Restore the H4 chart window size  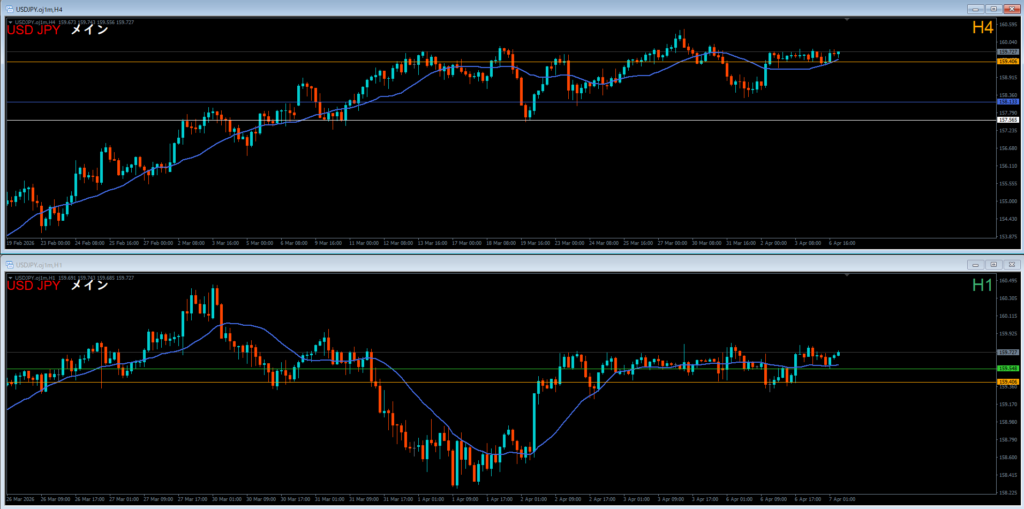pos(995,7)
